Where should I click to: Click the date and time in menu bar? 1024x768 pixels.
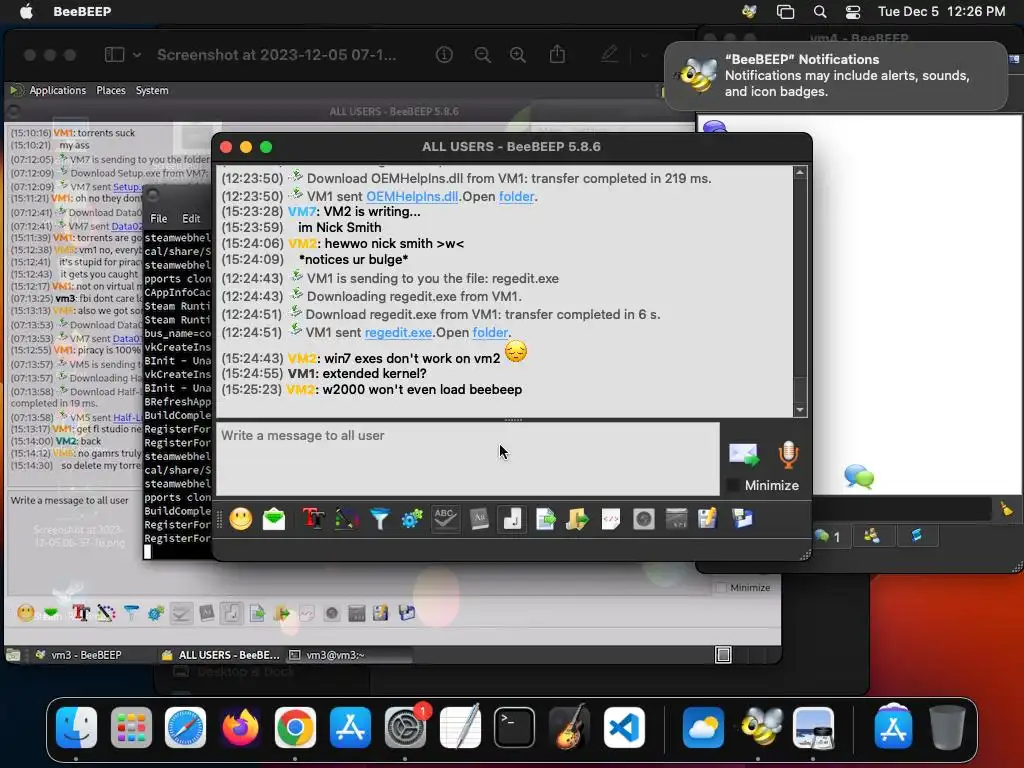(941, 12)
